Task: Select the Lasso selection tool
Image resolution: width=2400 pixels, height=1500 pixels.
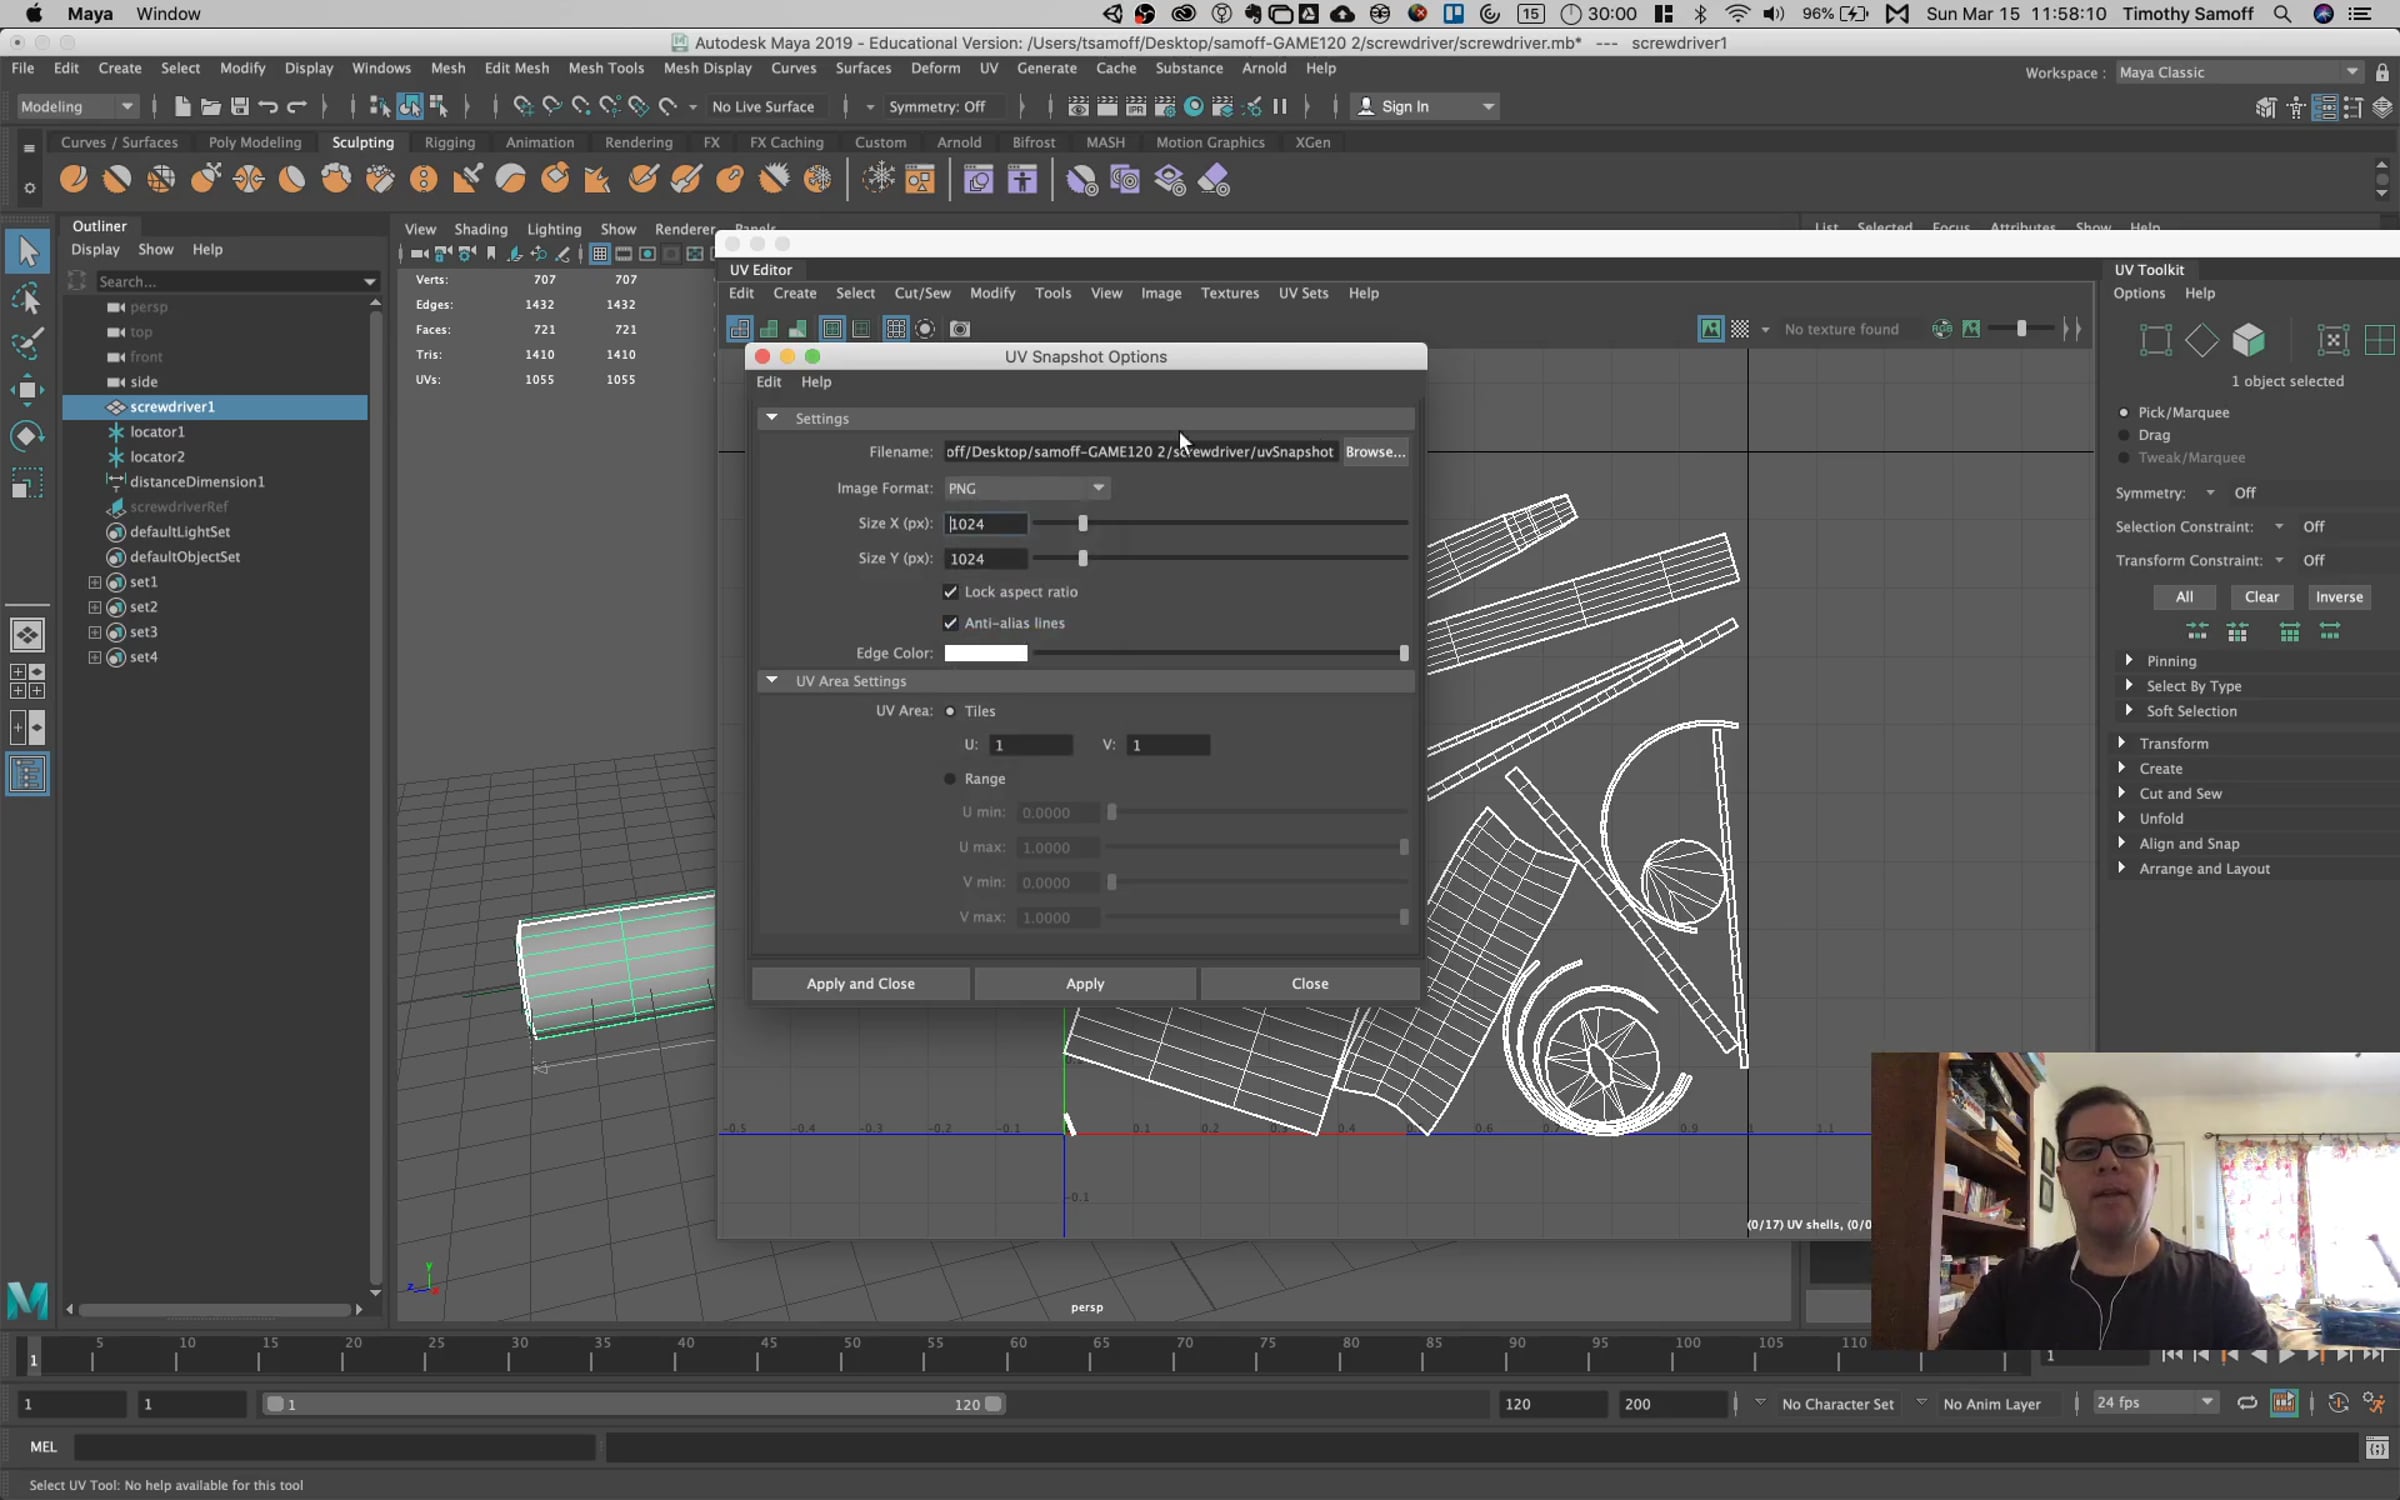Action: (x=27, y=298)
